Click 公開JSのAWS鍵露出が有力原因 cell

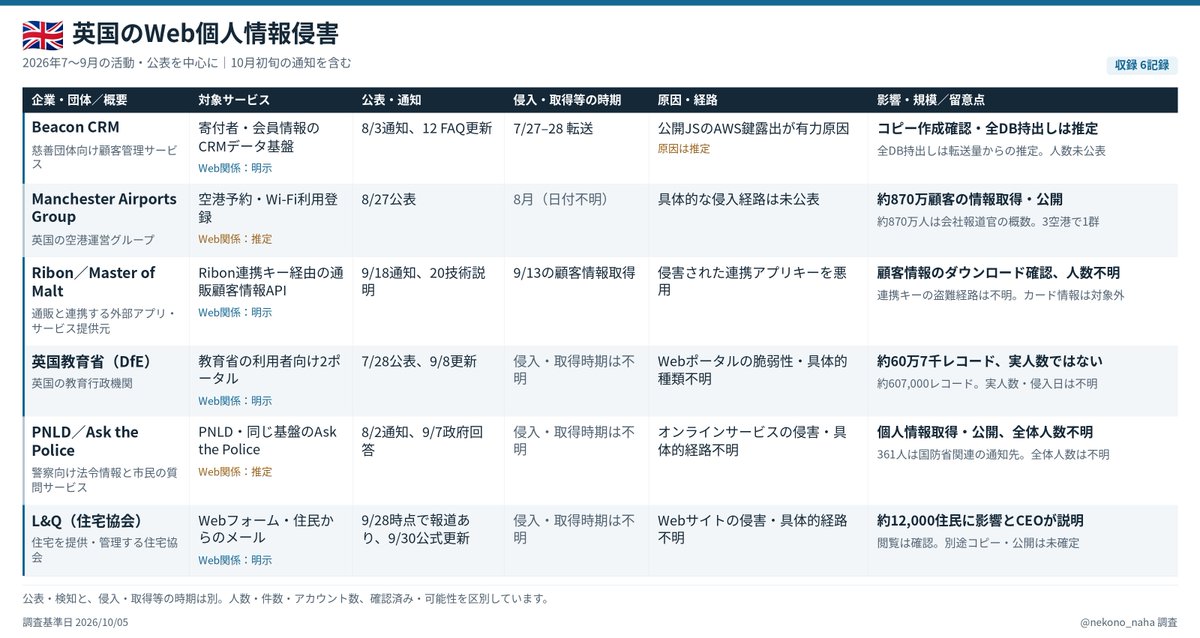753,128
